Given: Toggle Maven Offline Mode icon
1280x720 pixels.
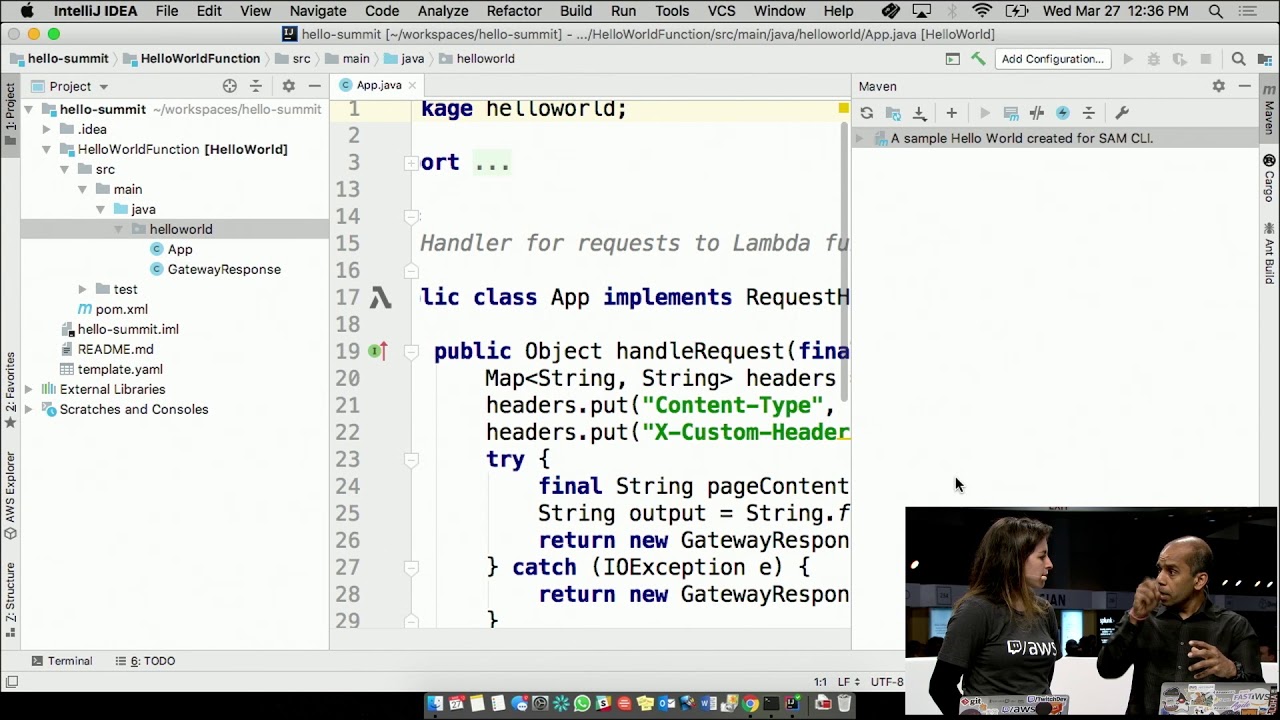Looking at the screenshot, I should pos(1037,113).
